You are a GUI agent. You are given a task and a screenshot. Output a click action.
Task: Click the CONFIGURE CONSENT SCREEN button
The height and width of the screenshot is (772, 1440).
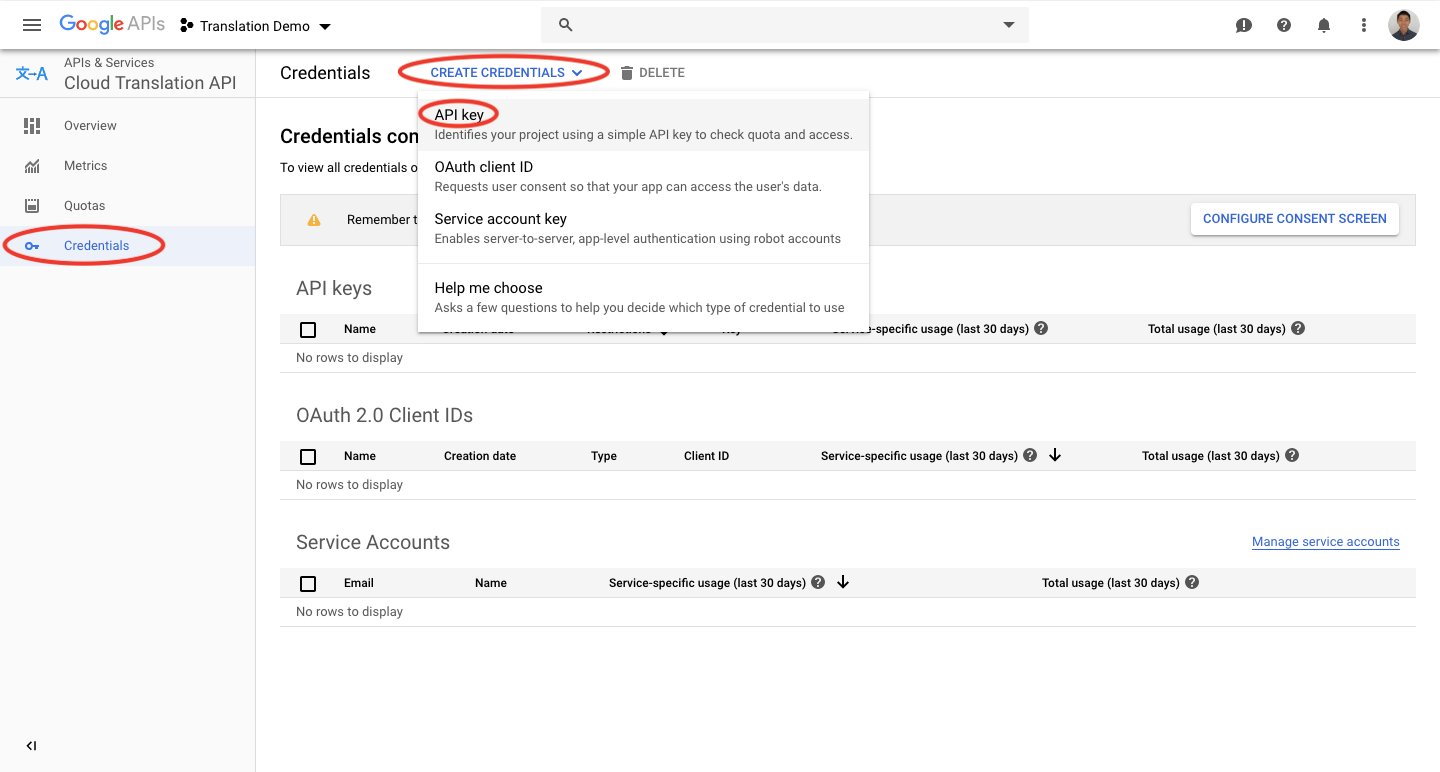click(x=1294, y=218)
